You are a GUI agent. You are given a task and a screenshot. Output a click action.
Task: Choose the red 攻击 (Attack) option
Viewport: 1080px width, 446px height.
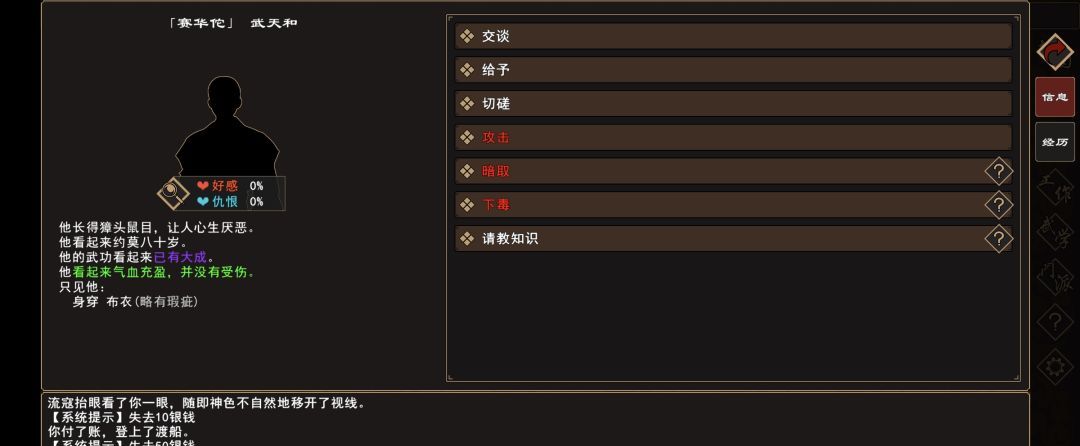pos(732,137)
